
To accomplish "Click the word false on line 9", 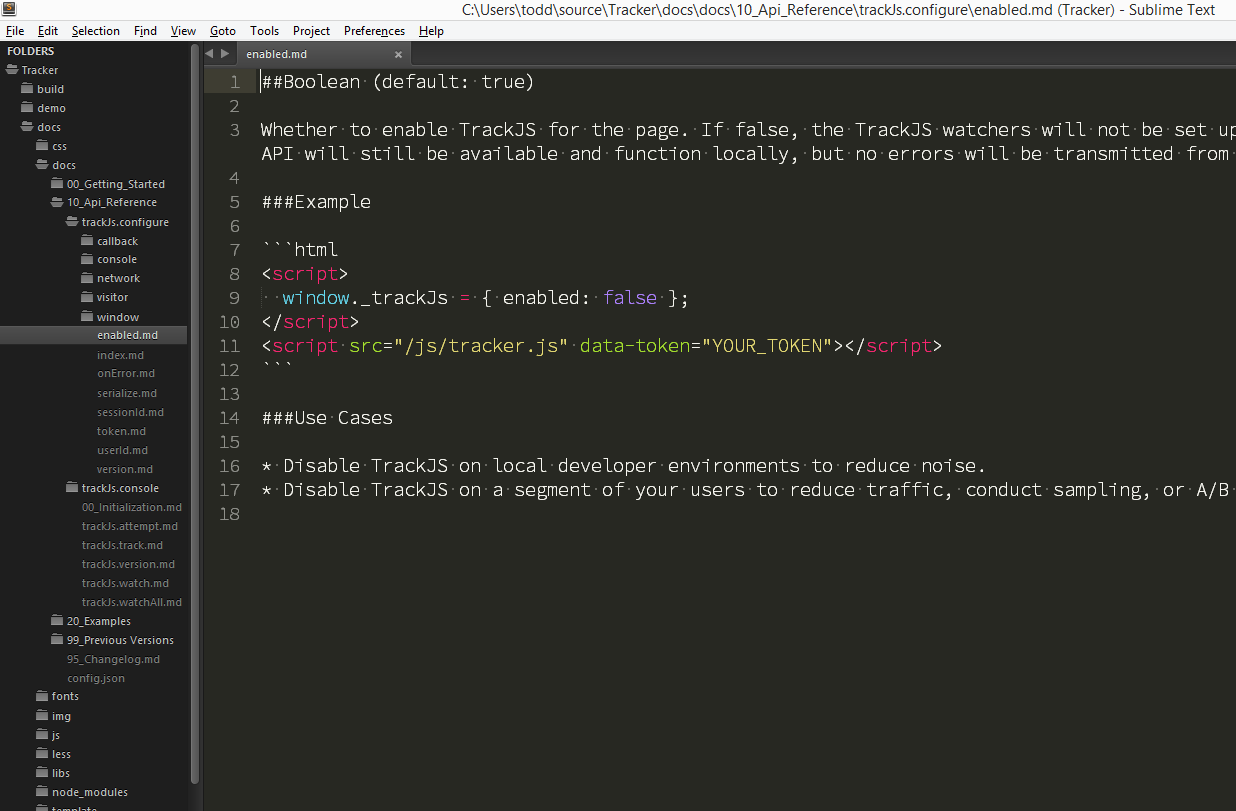I will [631, 298].
